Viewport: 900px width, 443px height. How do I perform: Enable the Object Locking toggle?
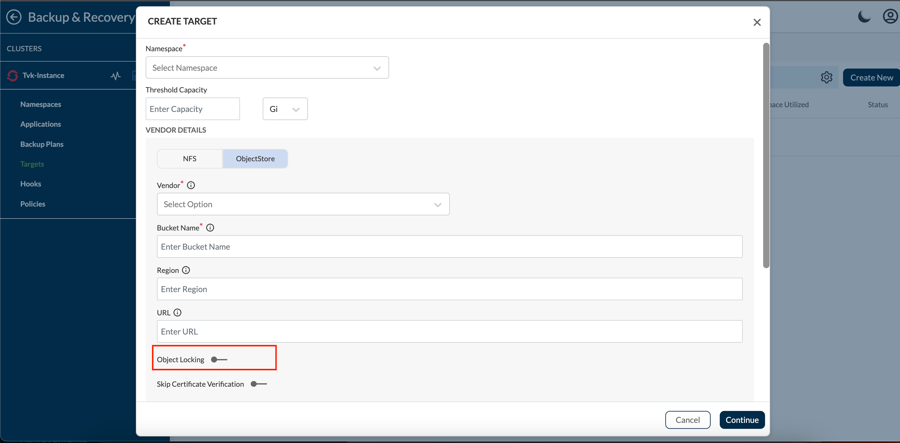[219, 360]
